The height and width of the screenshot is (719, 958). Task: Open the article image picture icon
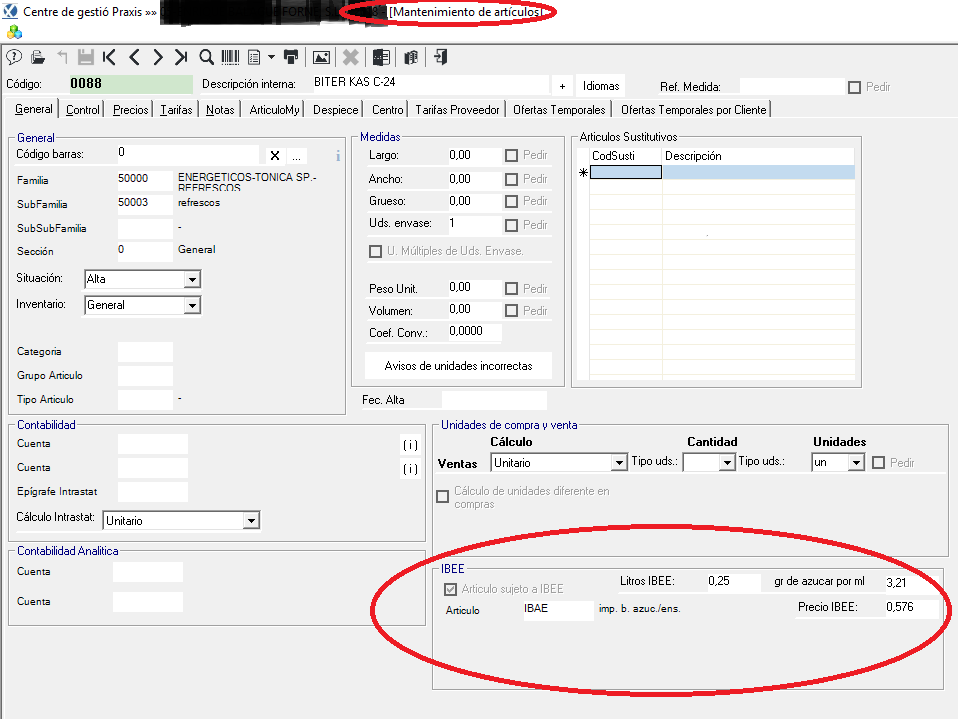(x=321, y=57)
